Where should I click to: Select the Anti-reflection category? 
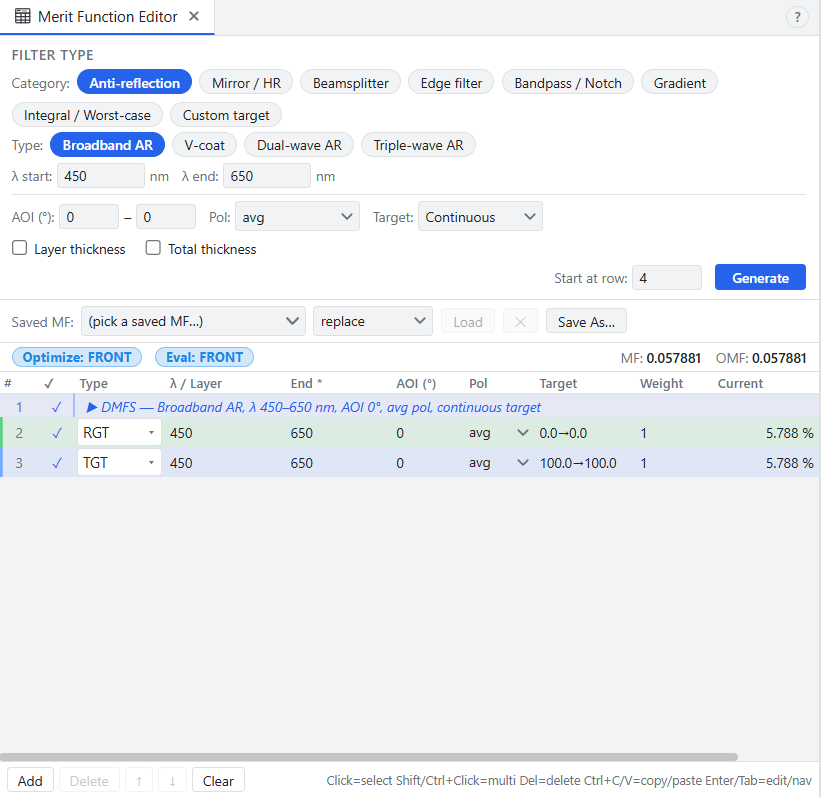click(x=134, y=83)
